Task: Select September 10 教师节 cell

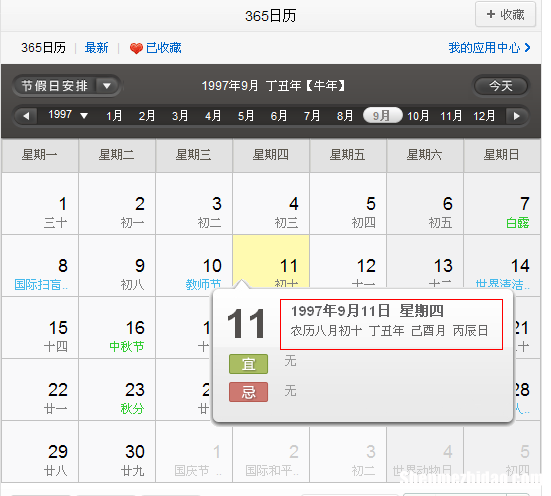Action: [x=194, y=264]
